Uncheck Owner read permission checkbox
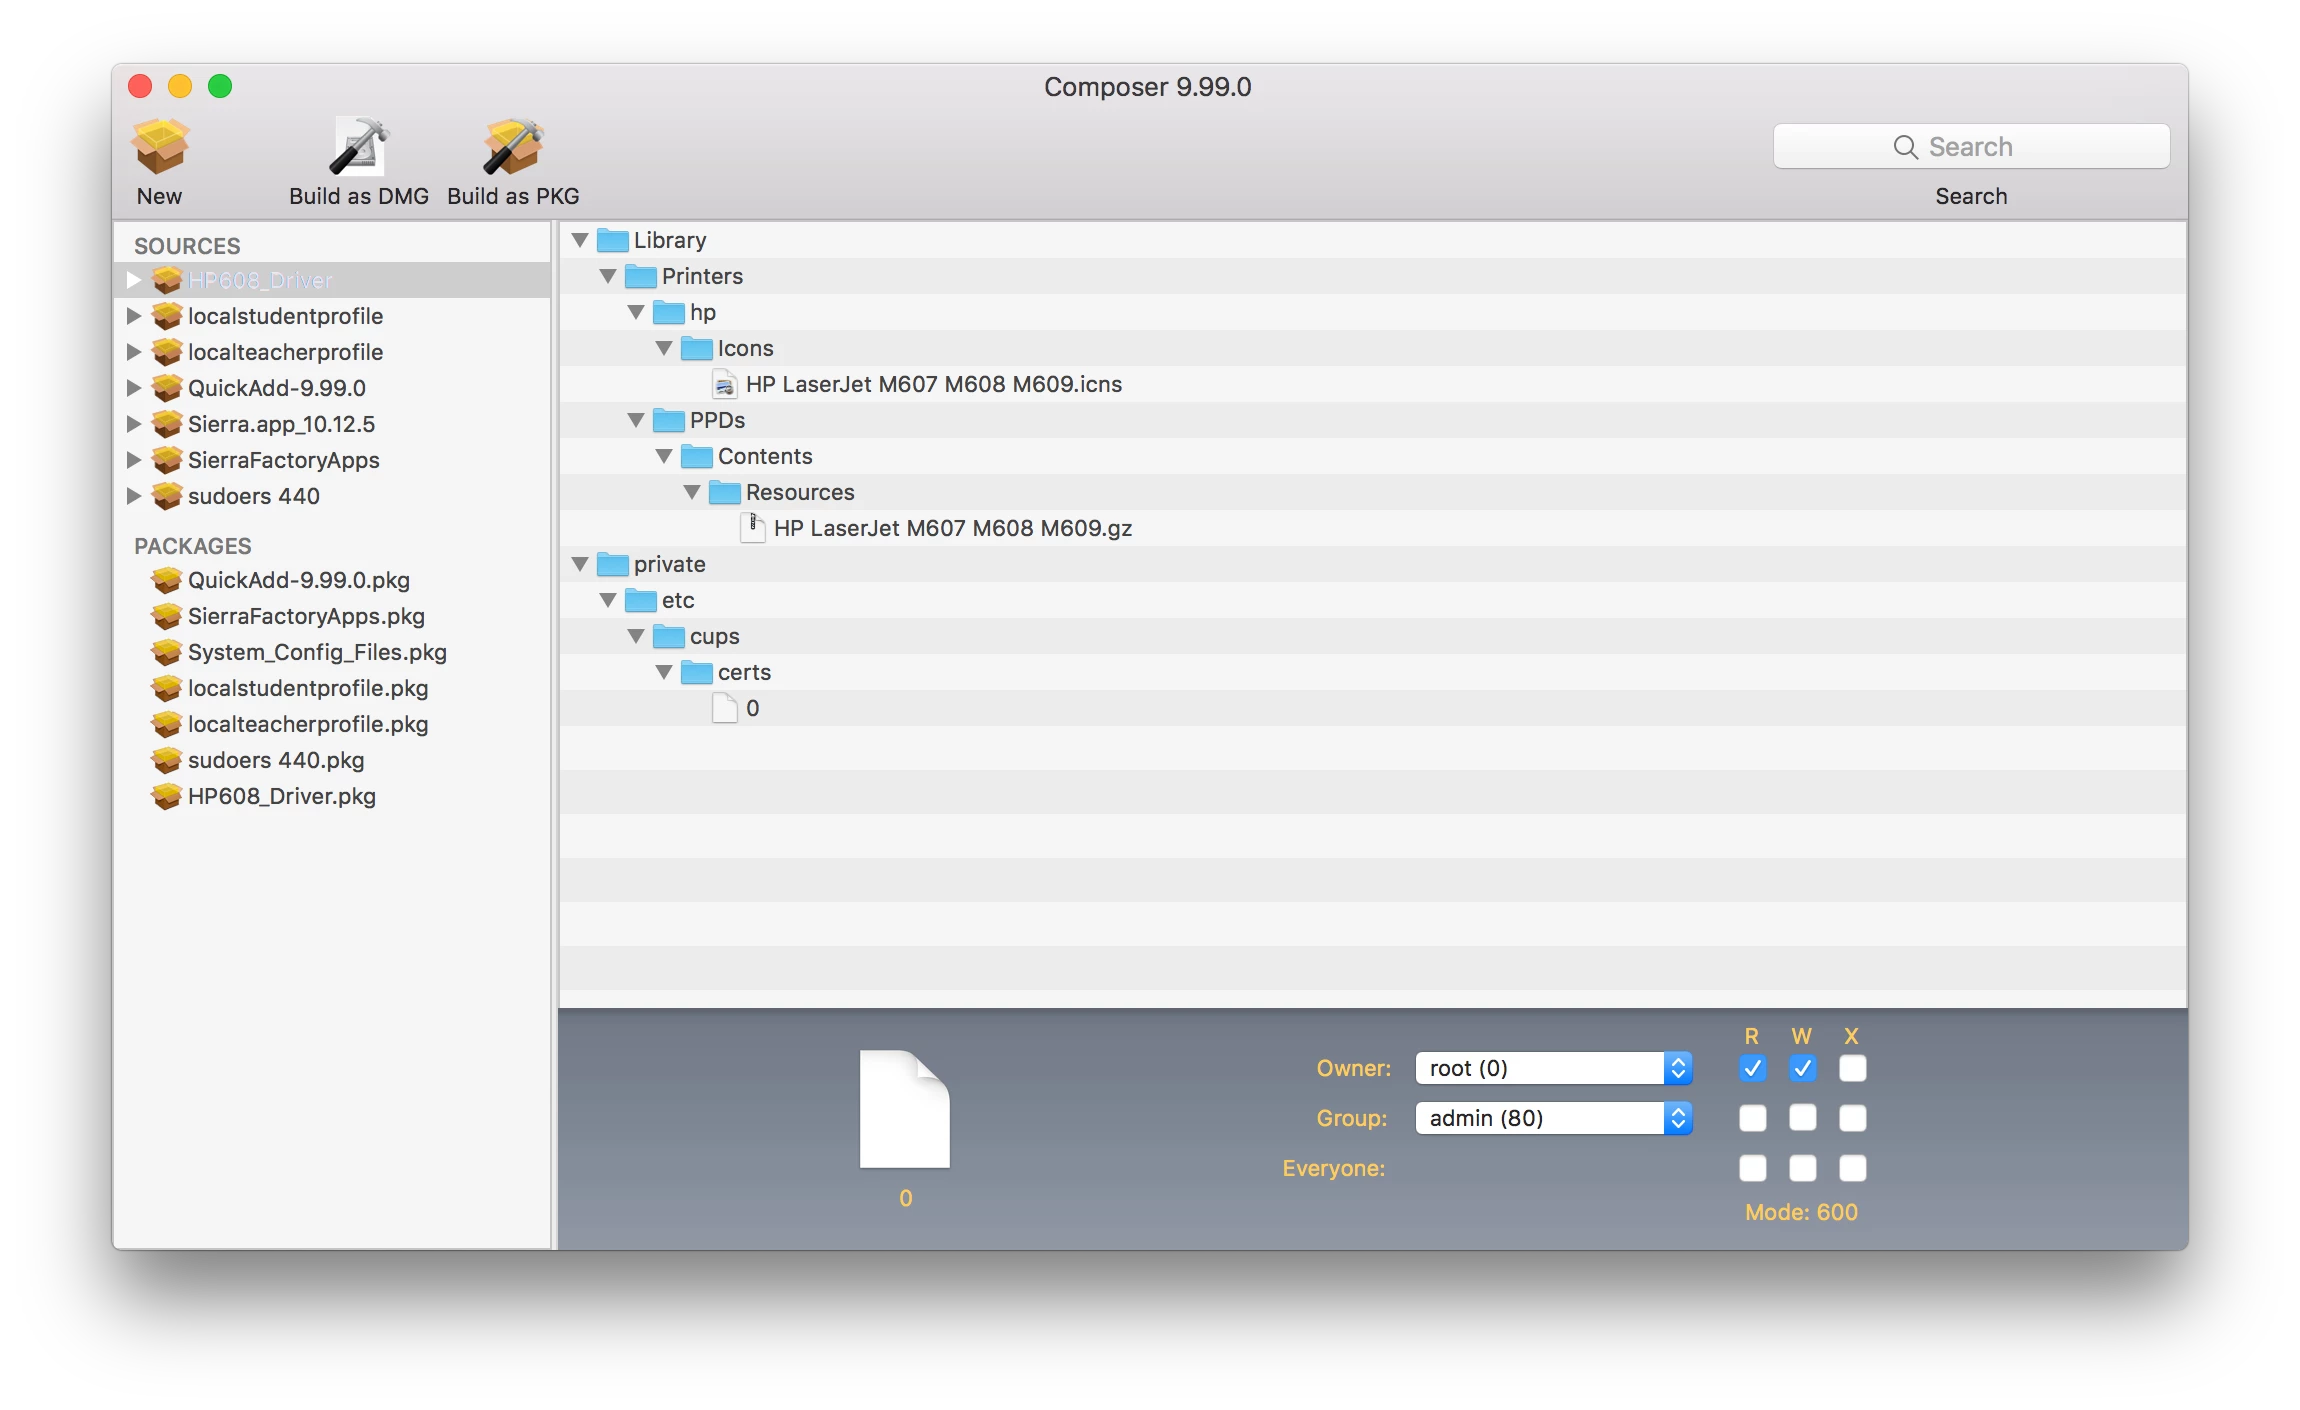Screen dimensions: 2300x1410 1752,1068
